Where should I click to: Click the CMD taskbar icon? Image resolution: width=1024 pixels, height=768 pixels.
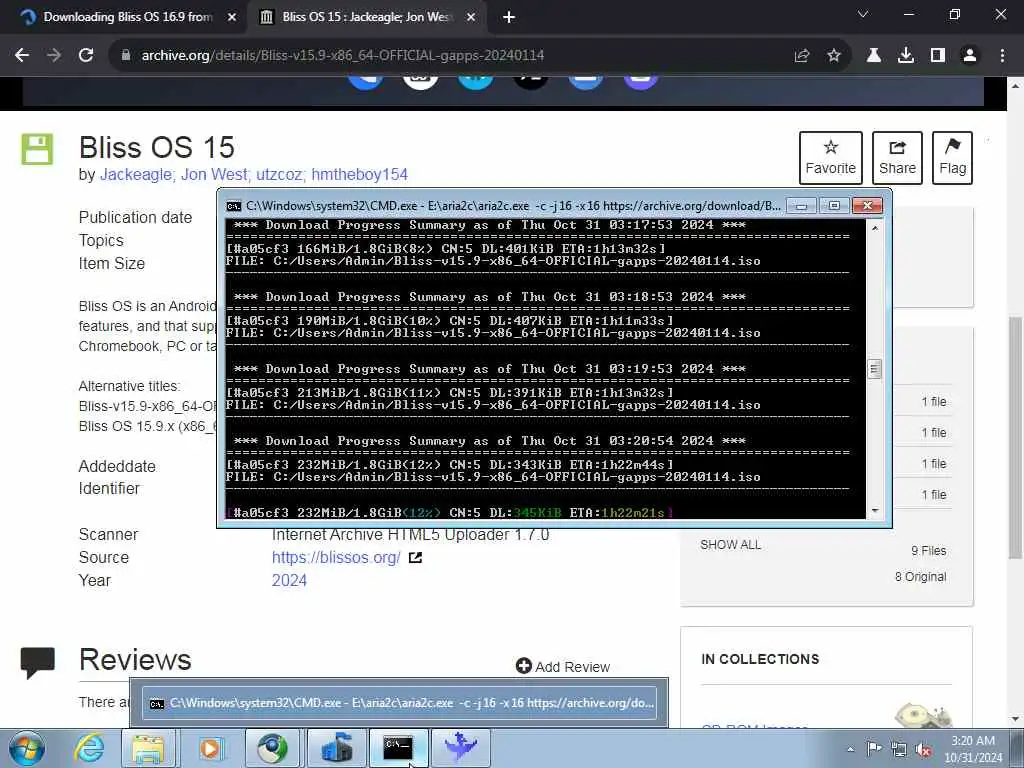point(398,748)
